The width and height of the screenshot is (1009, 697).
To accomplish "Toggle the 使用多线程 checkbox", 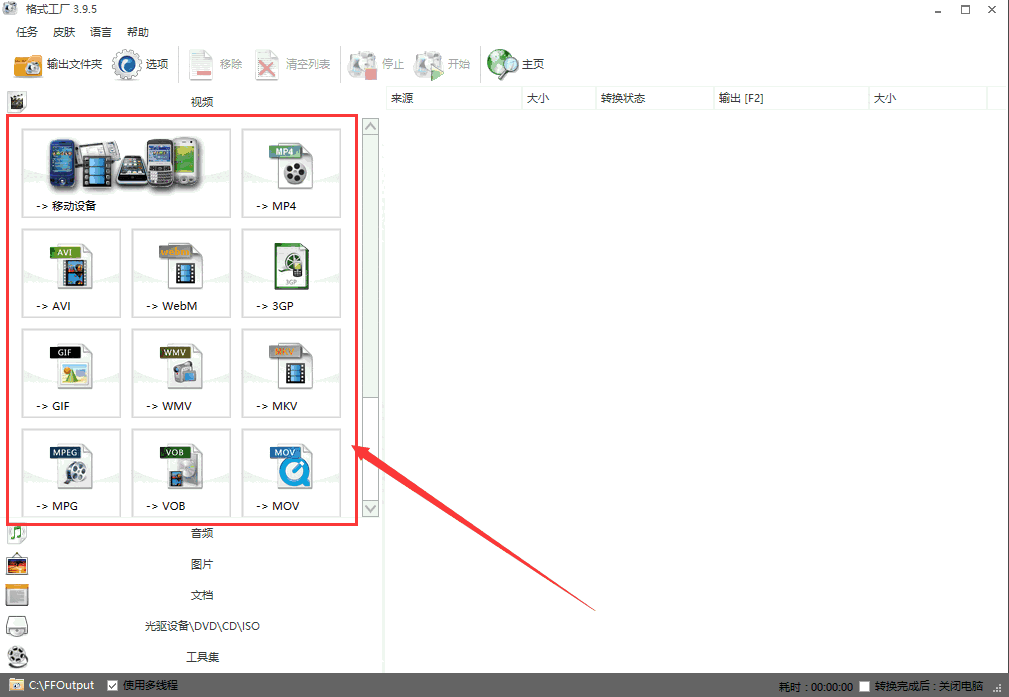I will coord(113,685).
